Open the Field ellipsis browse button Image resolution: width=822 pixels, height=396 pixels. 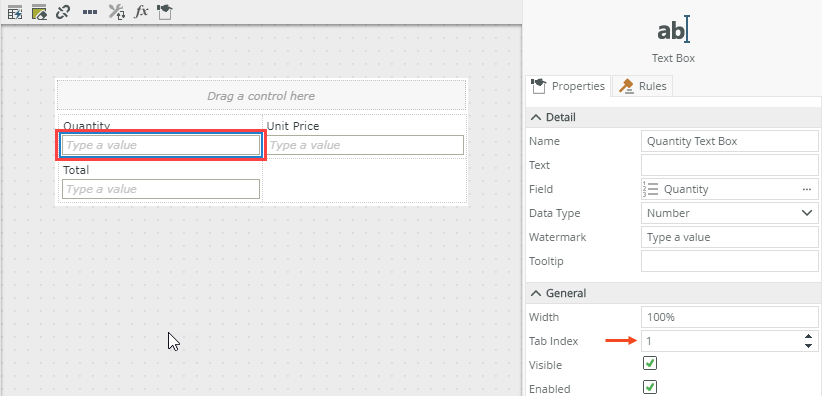coord(807,189)
